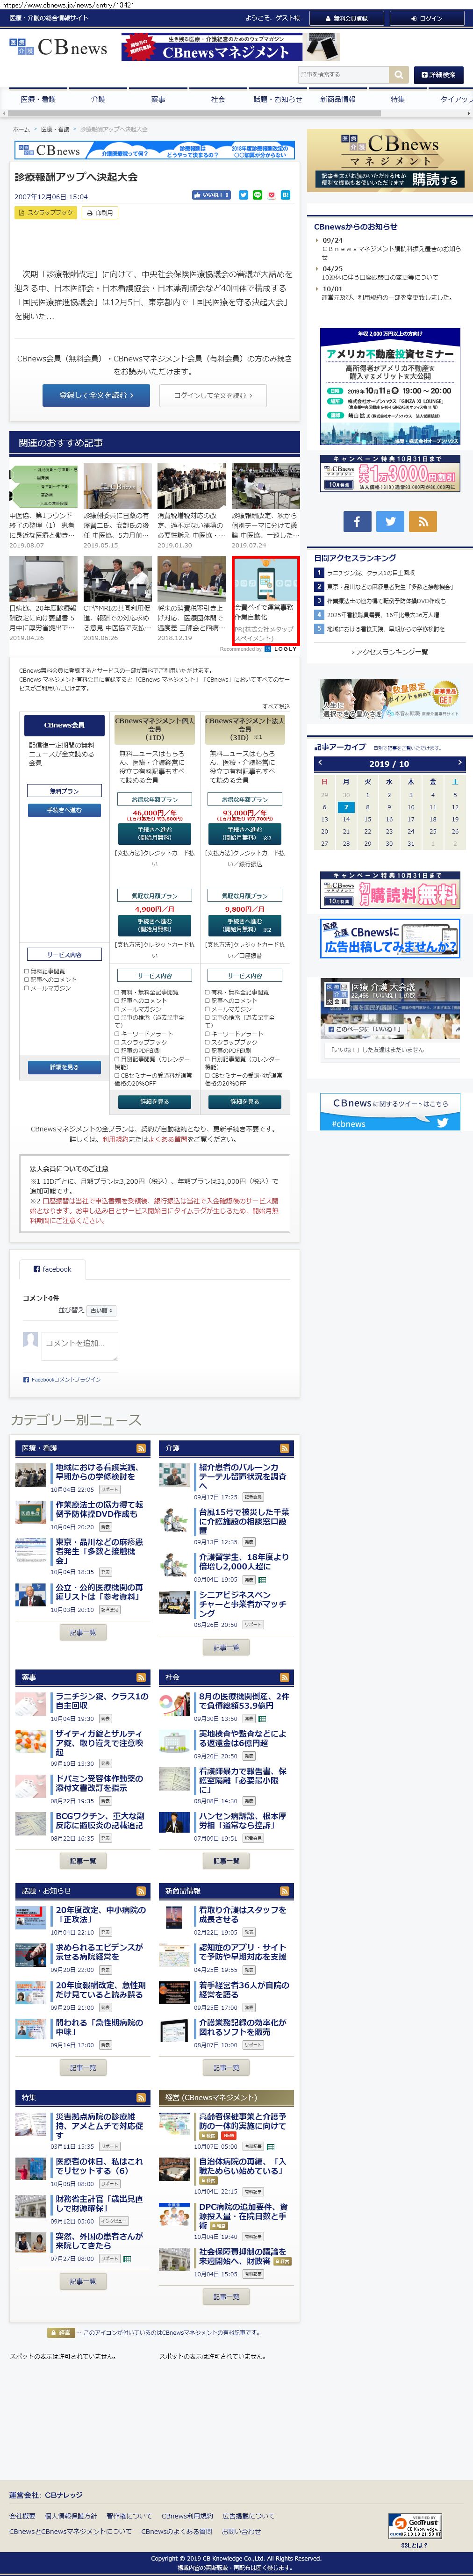Click the Facebook いいね button under the headline

(x=211, y=195)
